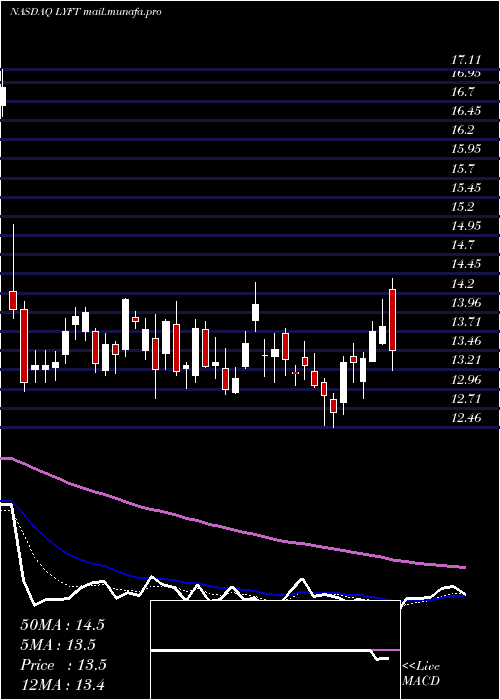The image size is (500, 700).
Task: Select the 13.71 price axis label
Action: pyautogui.click(x=466, y=322)
